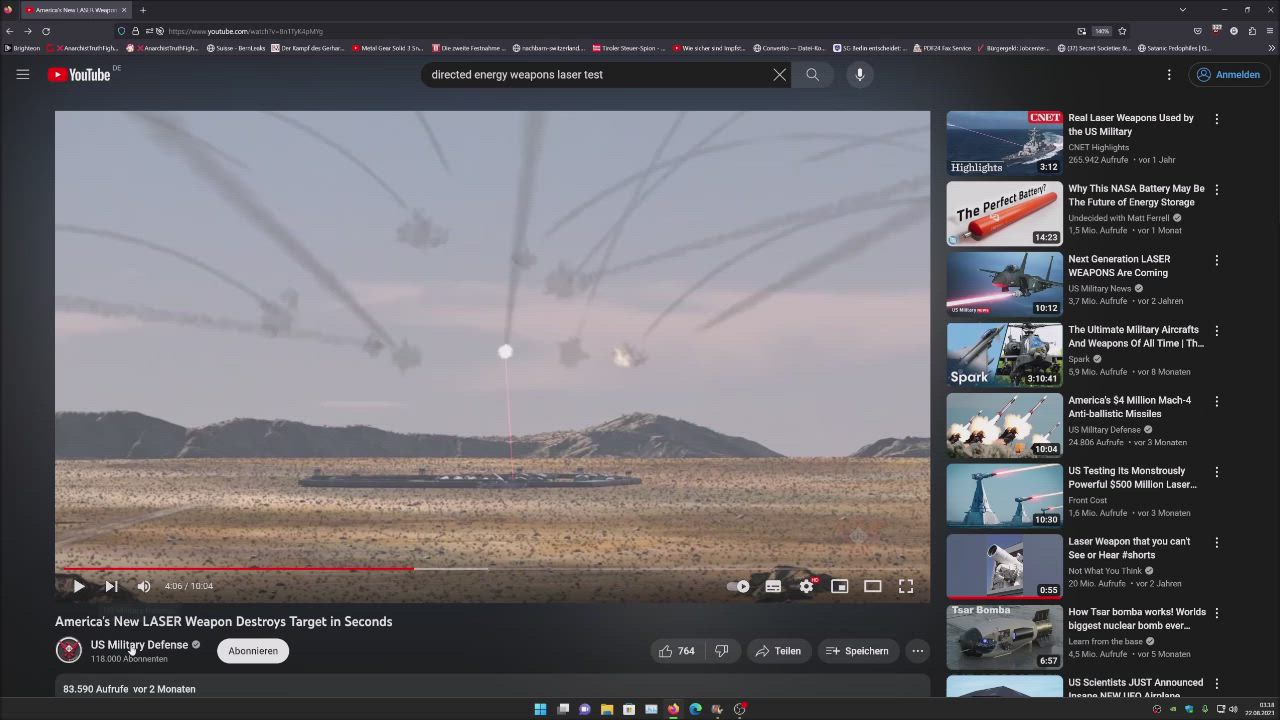
Task: Enter fullscreen mode
Action: click(x=905, y=586)
